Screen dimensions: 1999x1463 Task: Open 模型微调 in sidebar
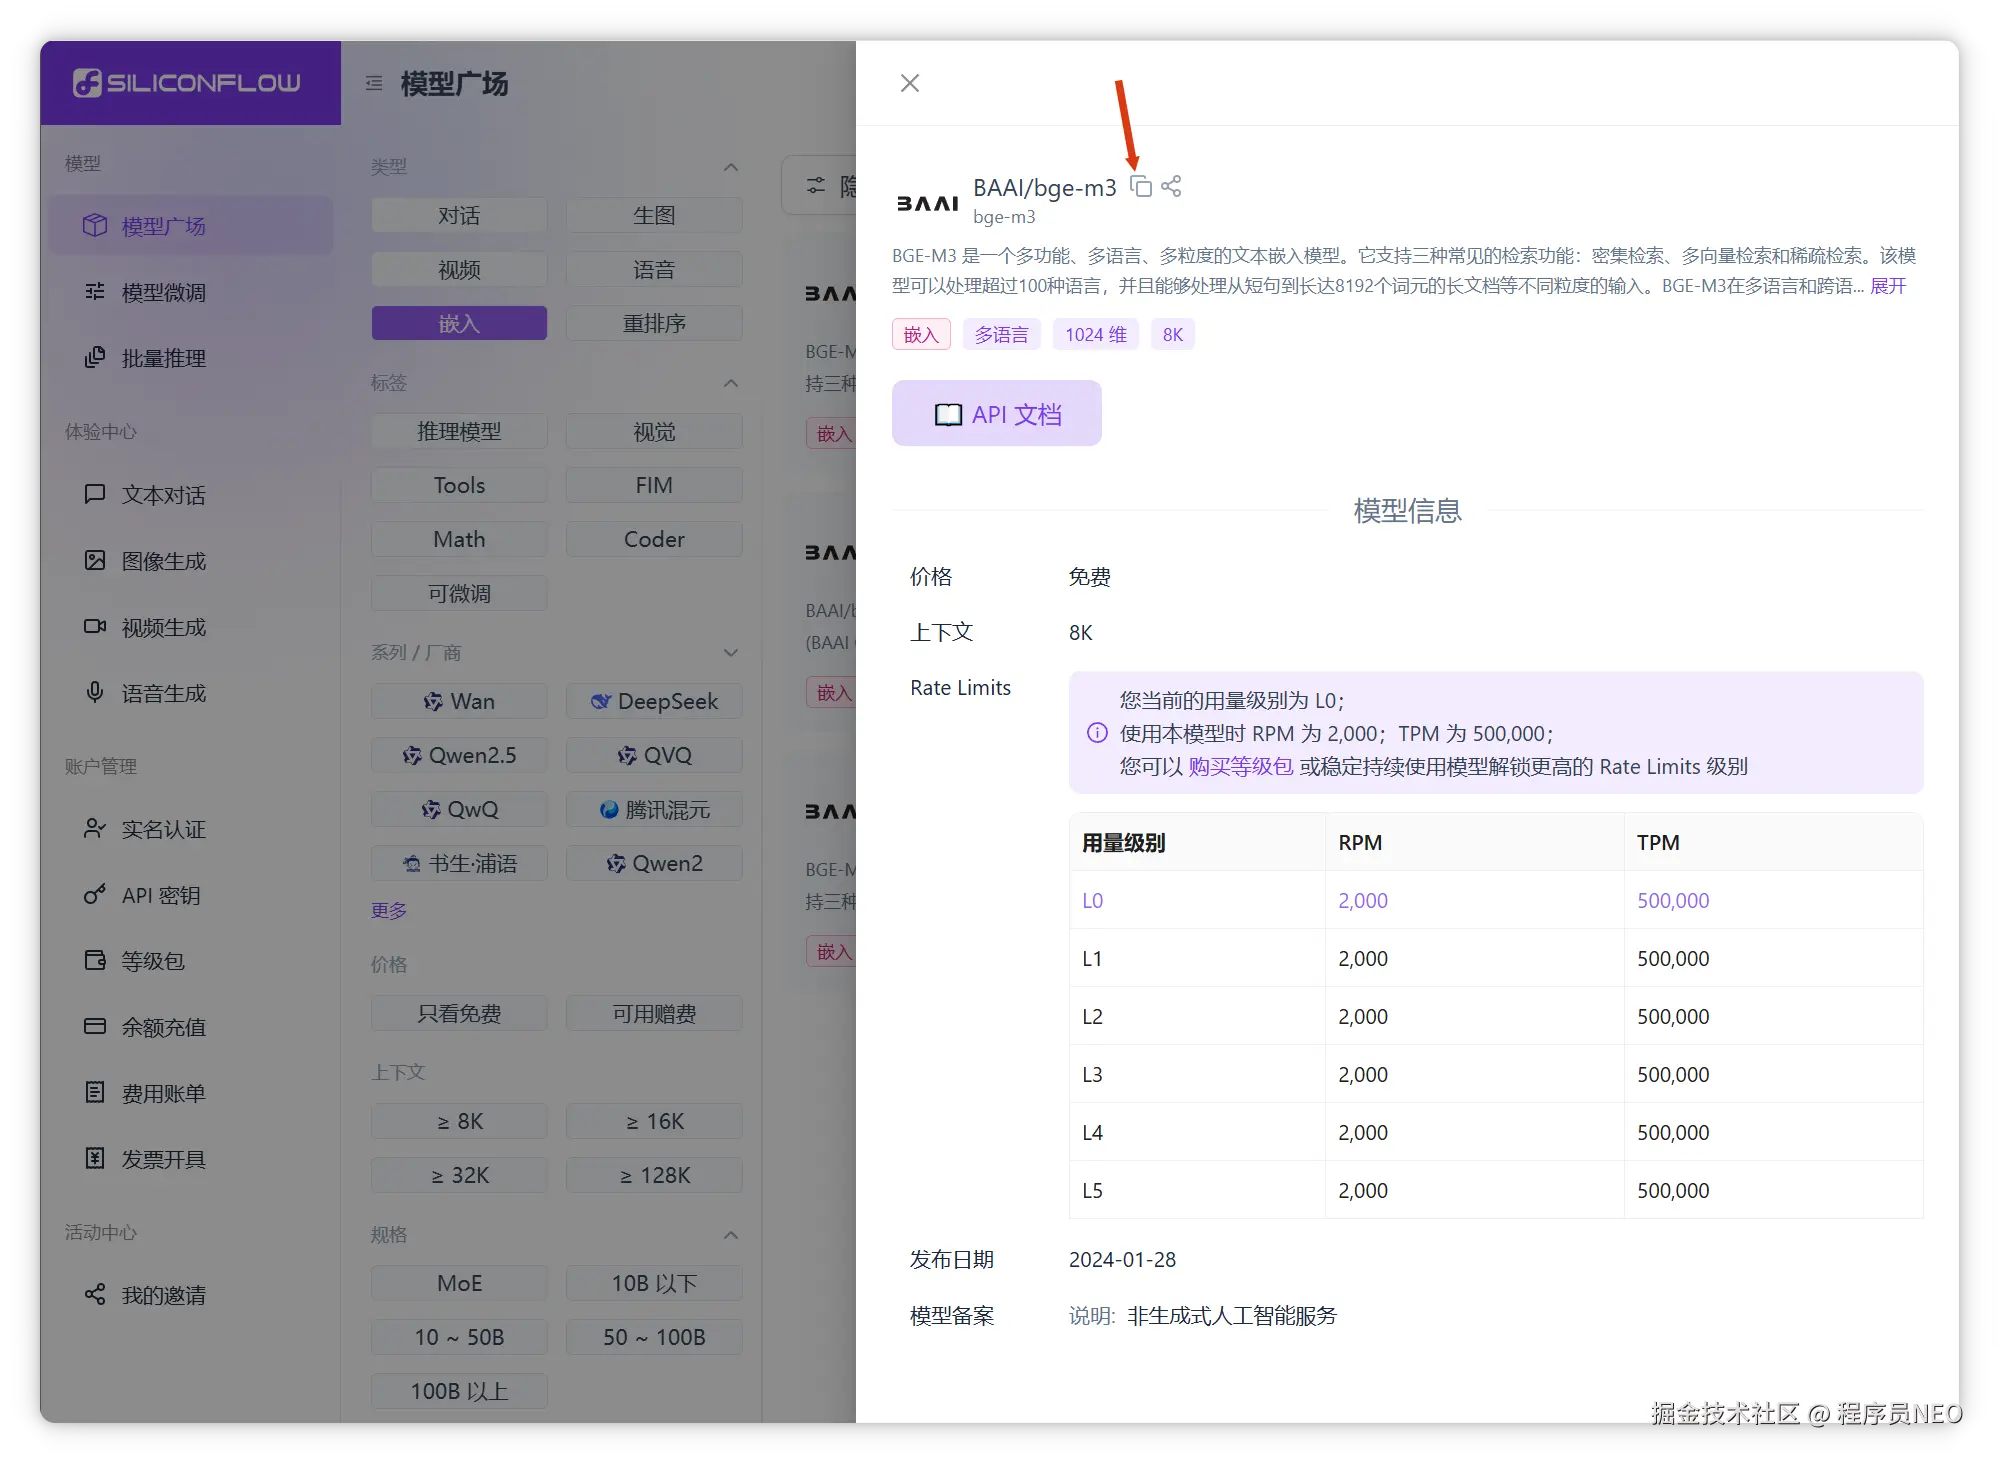(164, 292)
